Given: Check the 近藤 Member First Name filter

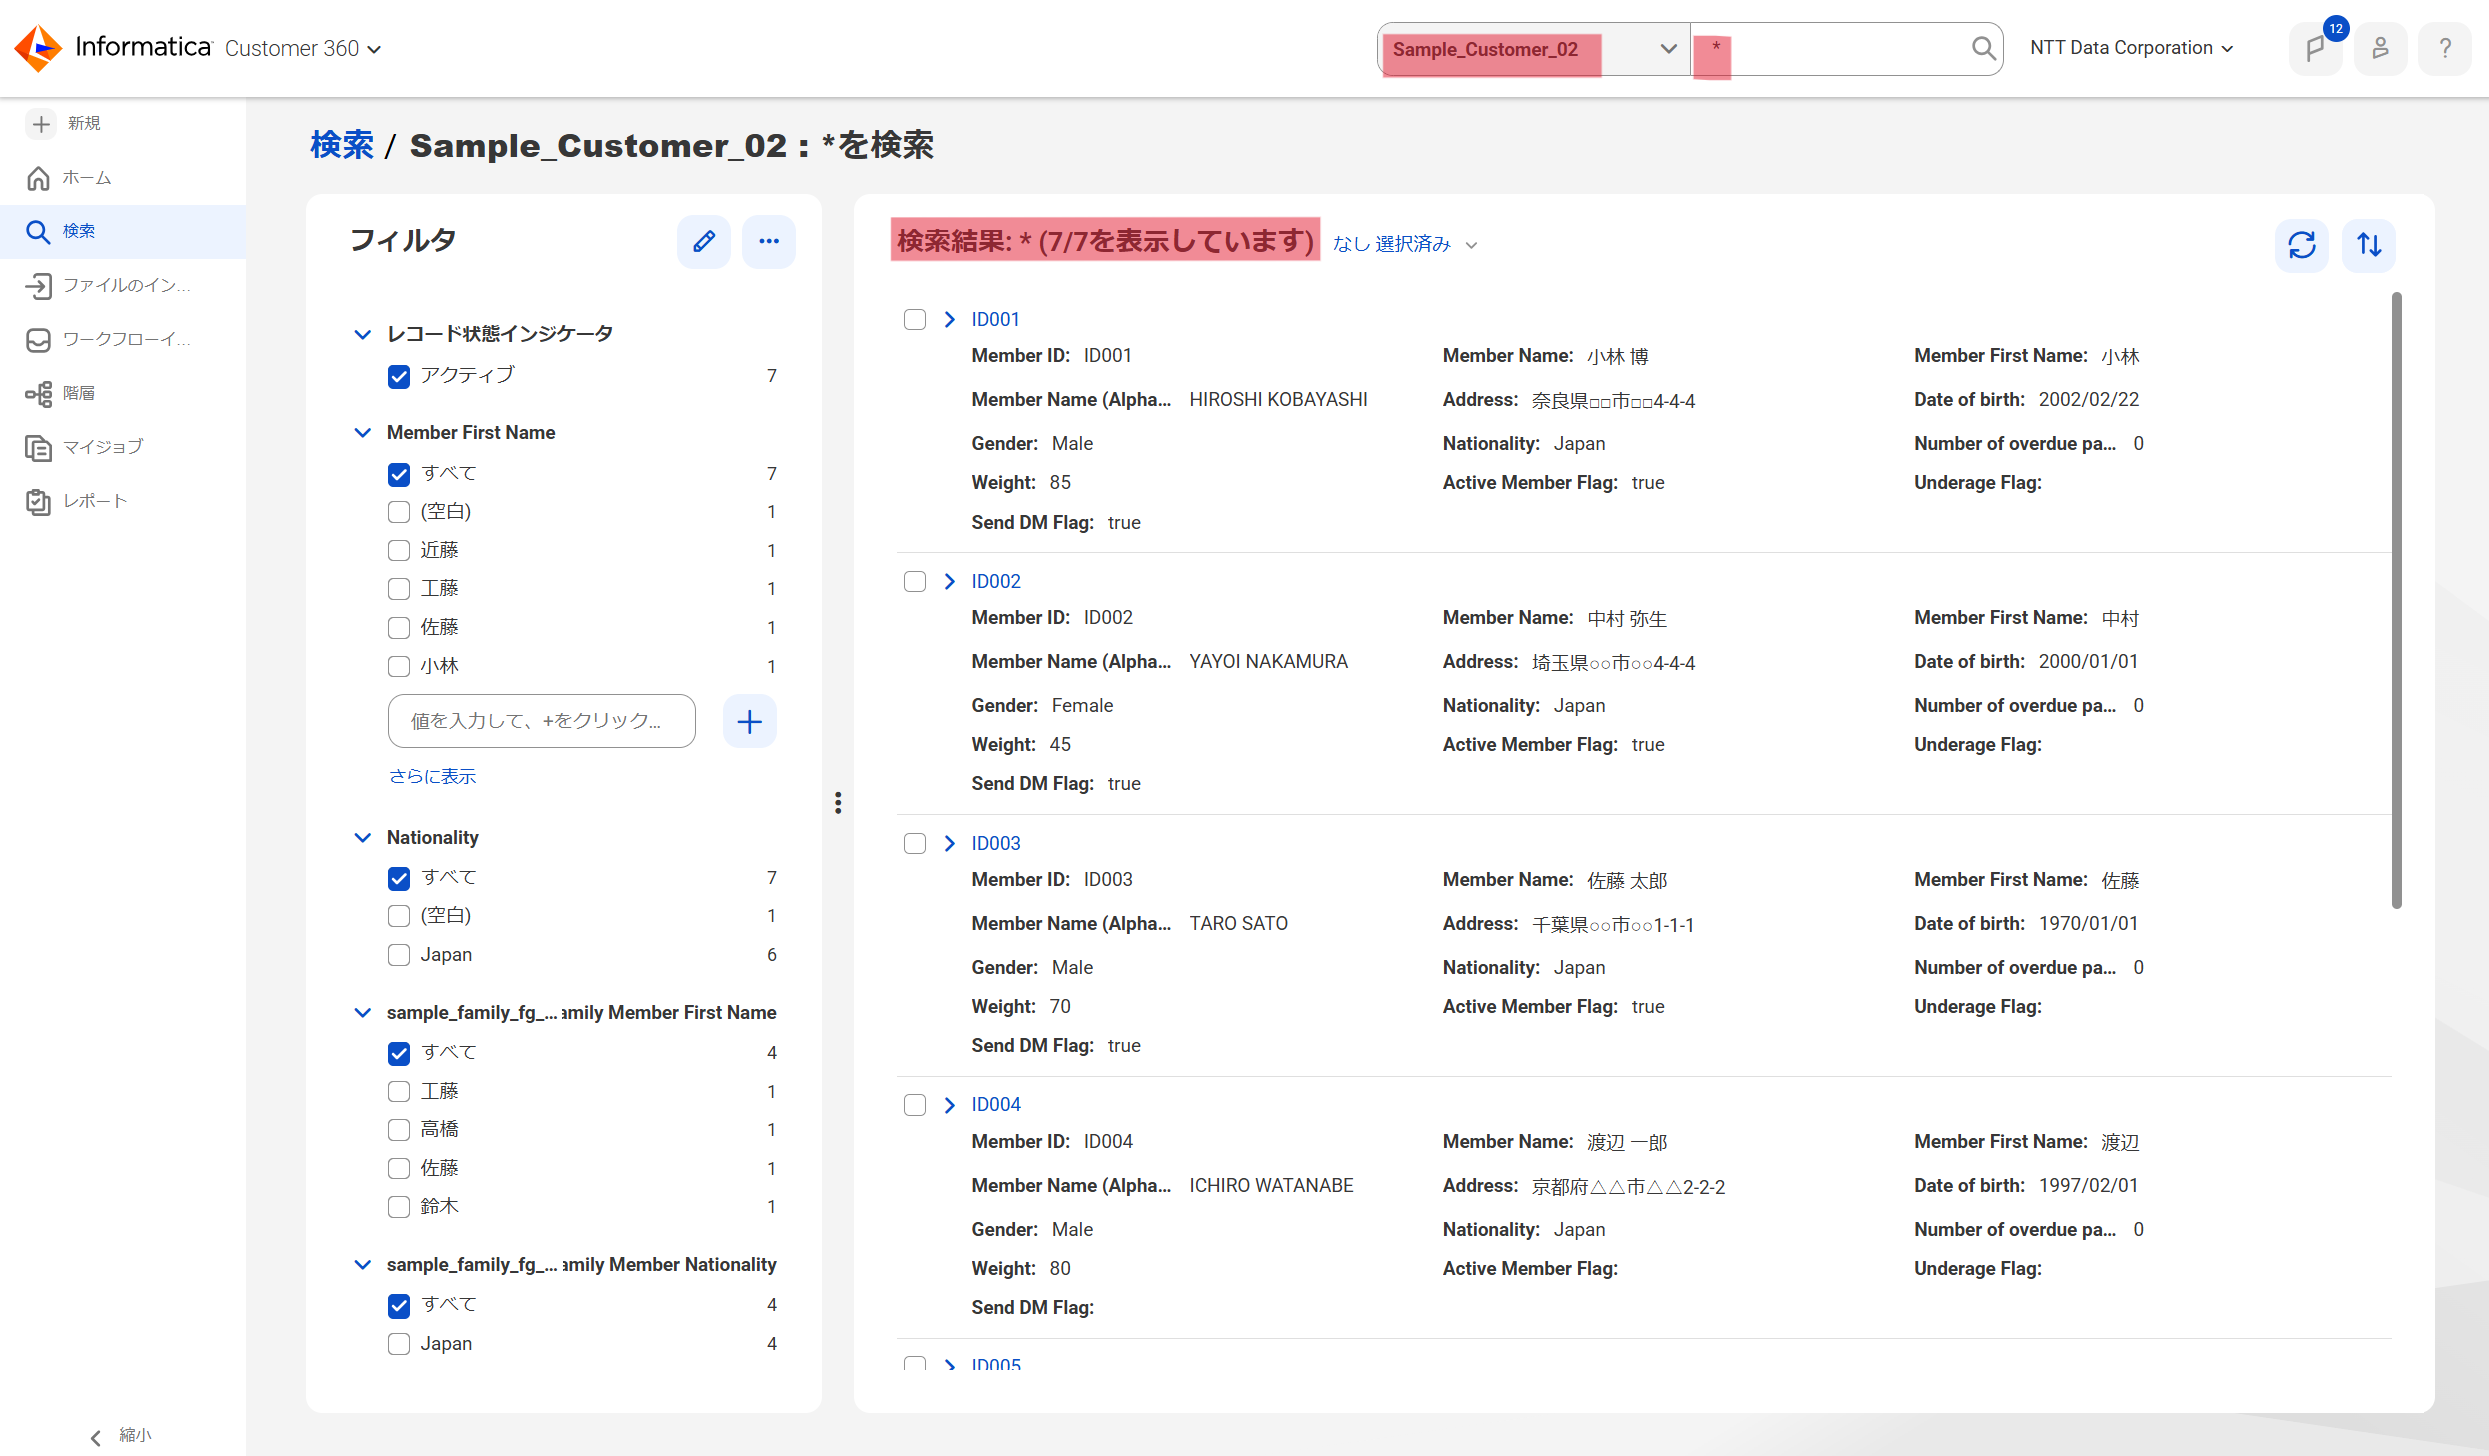Looking at the screenshot, I should point(399,550).
